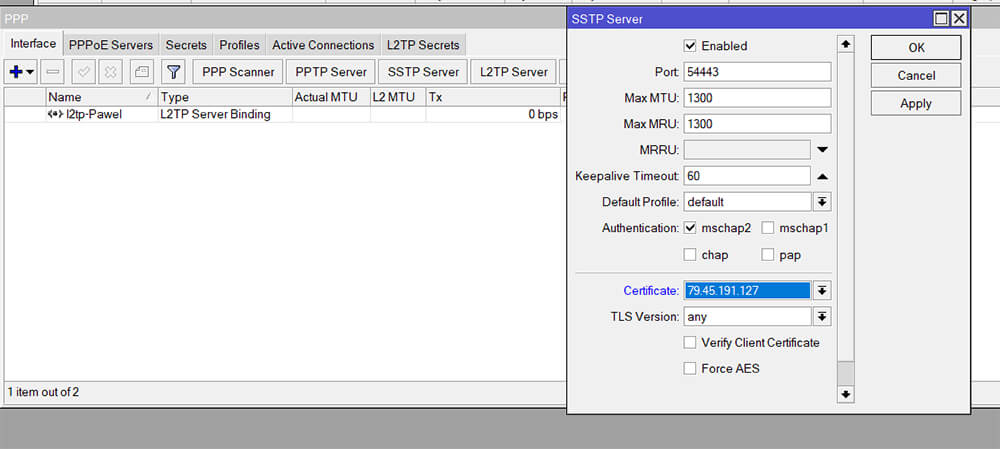This screenshot has height=449, width=1000.
Task: Click the Cancel button
Action: [x=916, y=76]
